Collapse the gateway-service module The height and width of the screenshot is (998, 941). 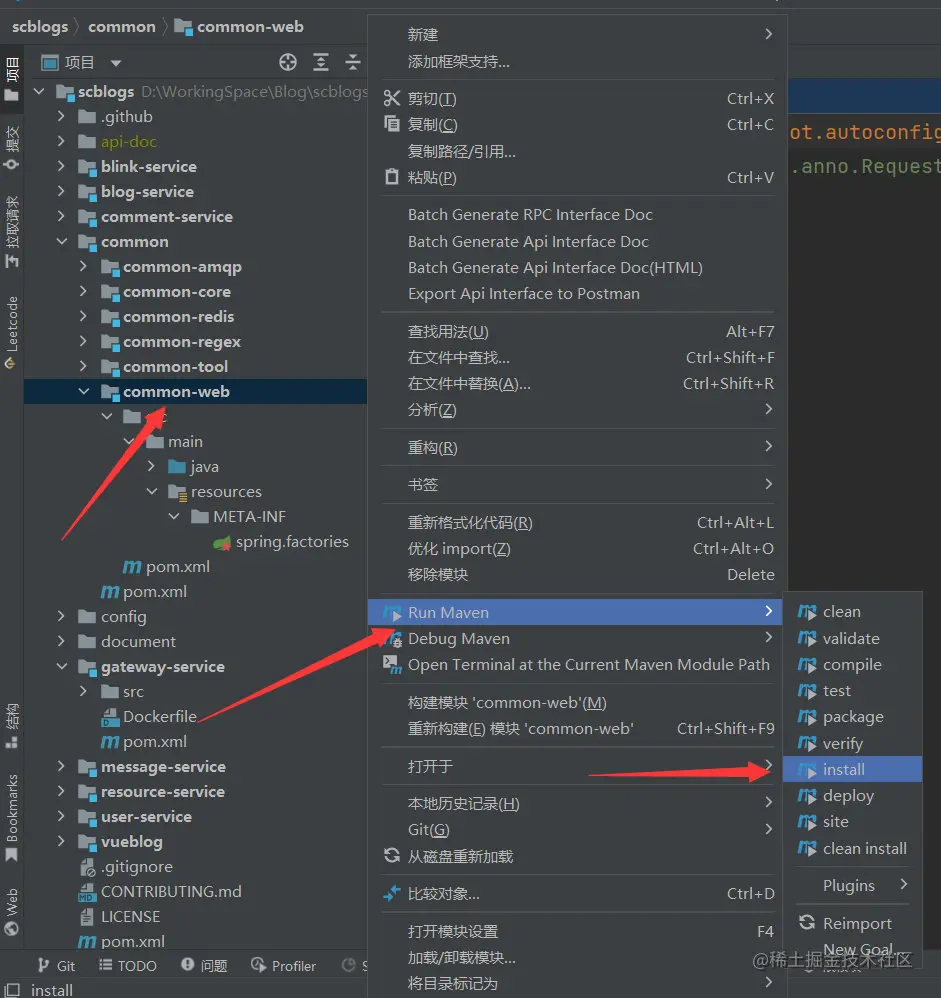pyautogui.click(x=62, y=666)
